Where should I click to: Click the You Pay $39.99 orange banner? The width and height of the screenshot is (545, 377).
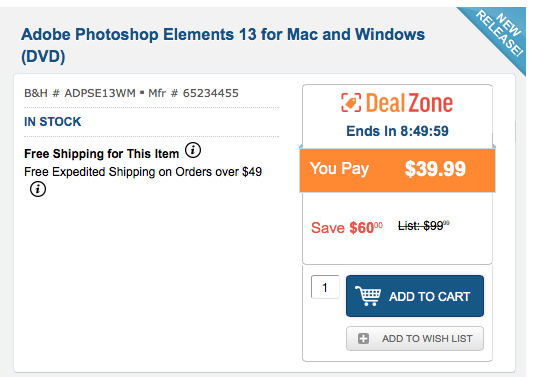click(x=397, y=170)
